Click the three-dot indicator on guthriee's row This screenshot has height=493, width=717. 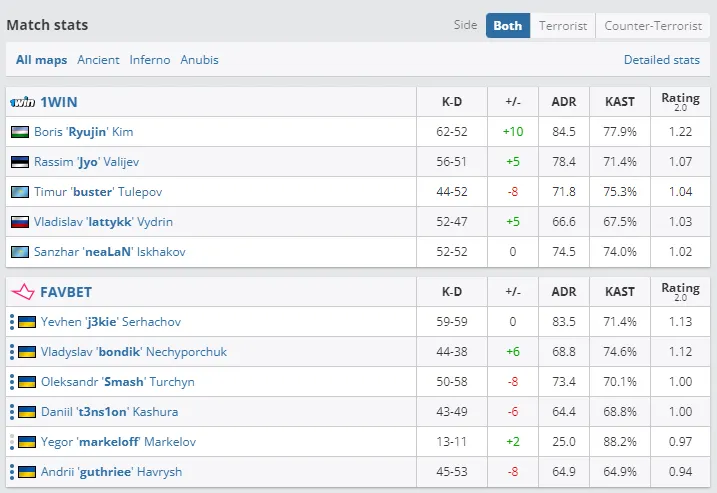pos(12,472)
